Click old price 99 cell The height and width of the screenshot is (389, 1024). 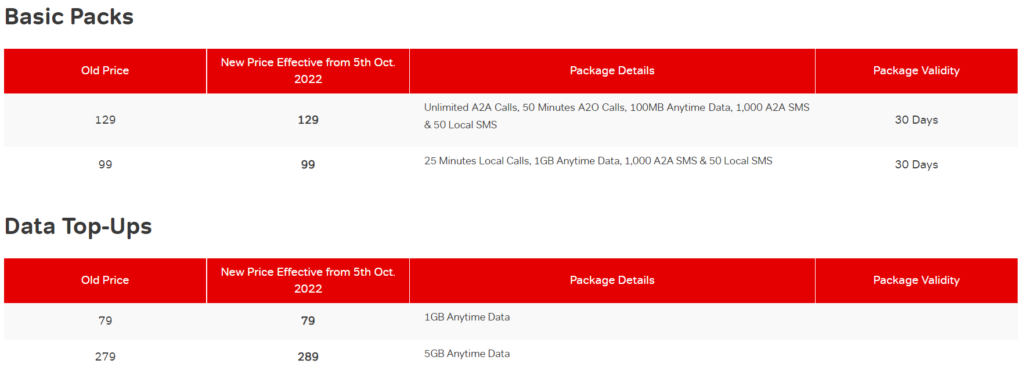pyautogui.click(x=105, y=164)
